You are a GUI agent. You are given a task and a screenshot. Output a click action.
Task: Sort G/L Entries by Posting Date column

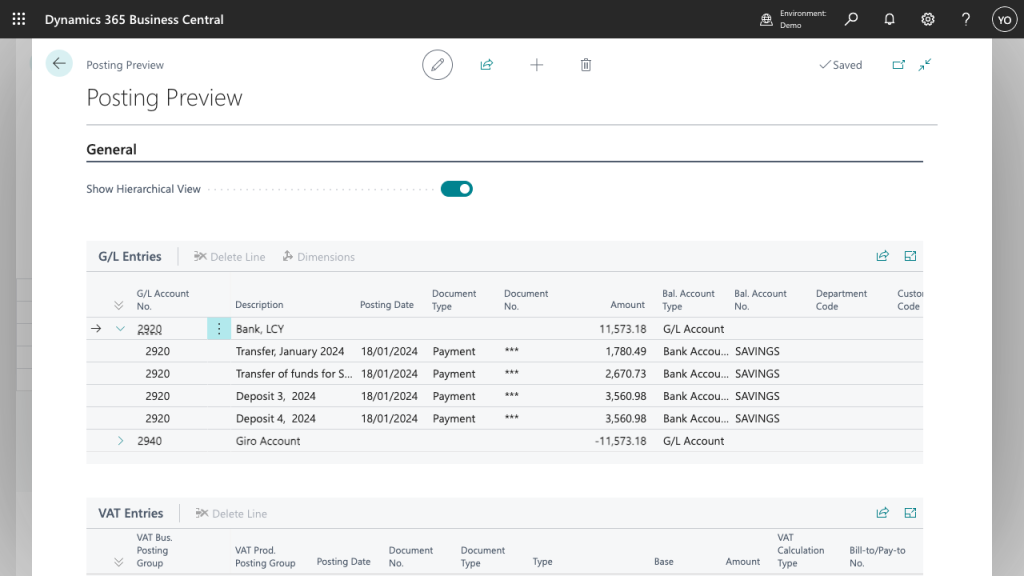pos(387,305)
